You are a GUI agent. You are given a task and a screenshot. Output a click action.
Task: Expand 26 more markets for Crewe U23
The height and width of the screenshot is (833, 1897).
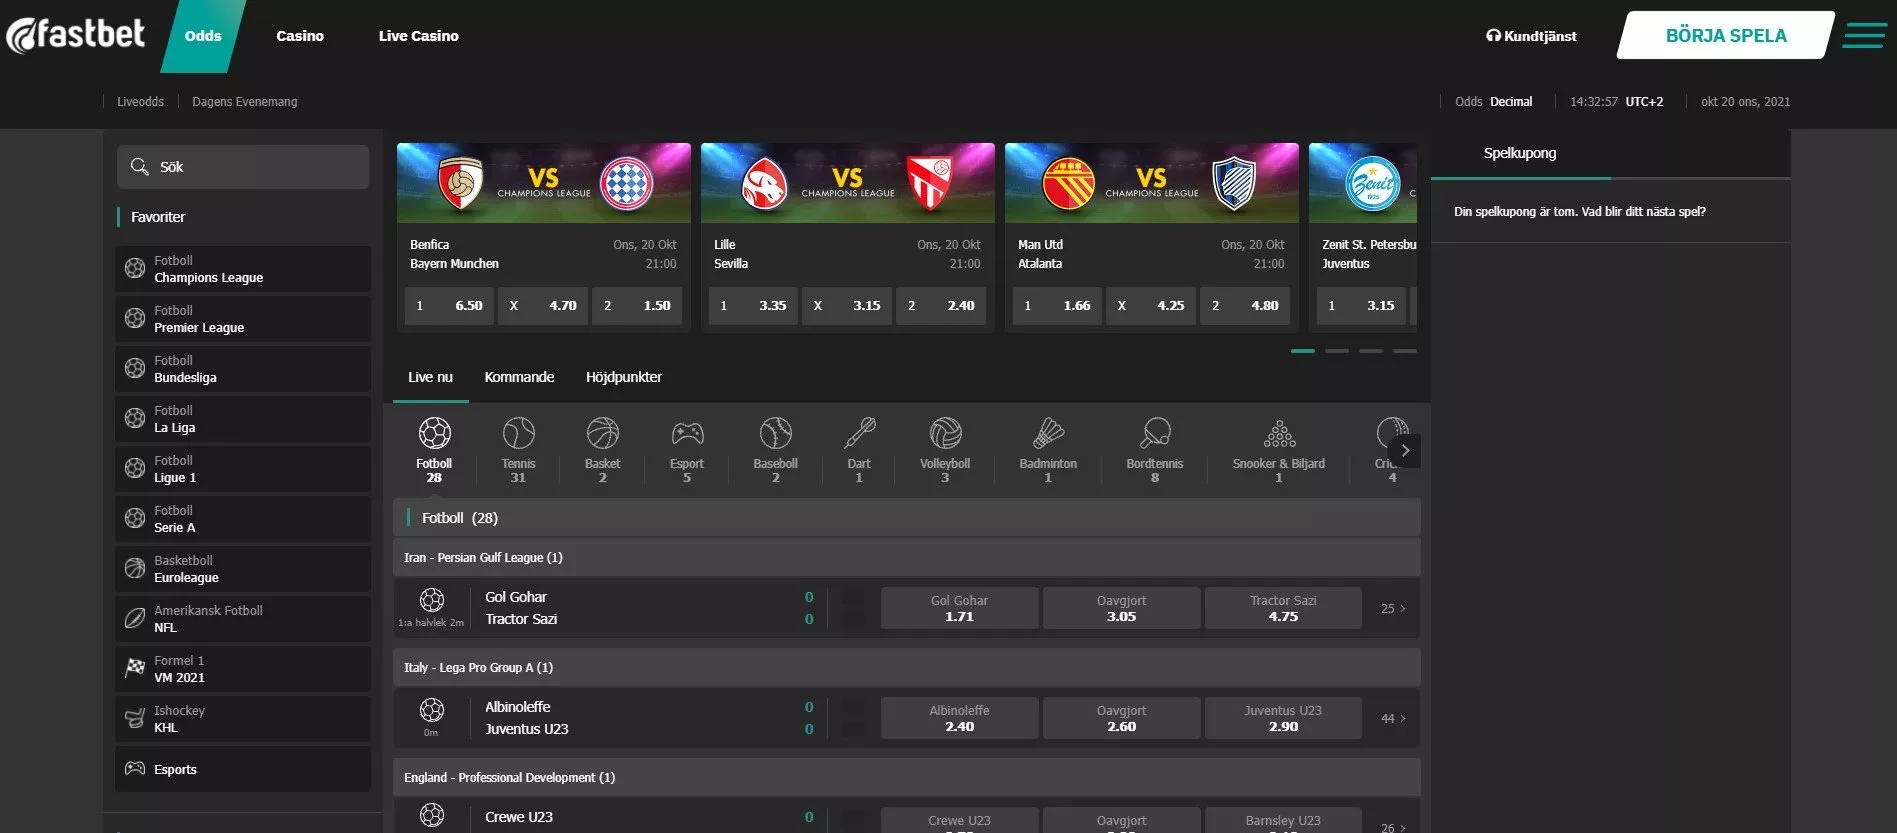tap(1393, 827)
